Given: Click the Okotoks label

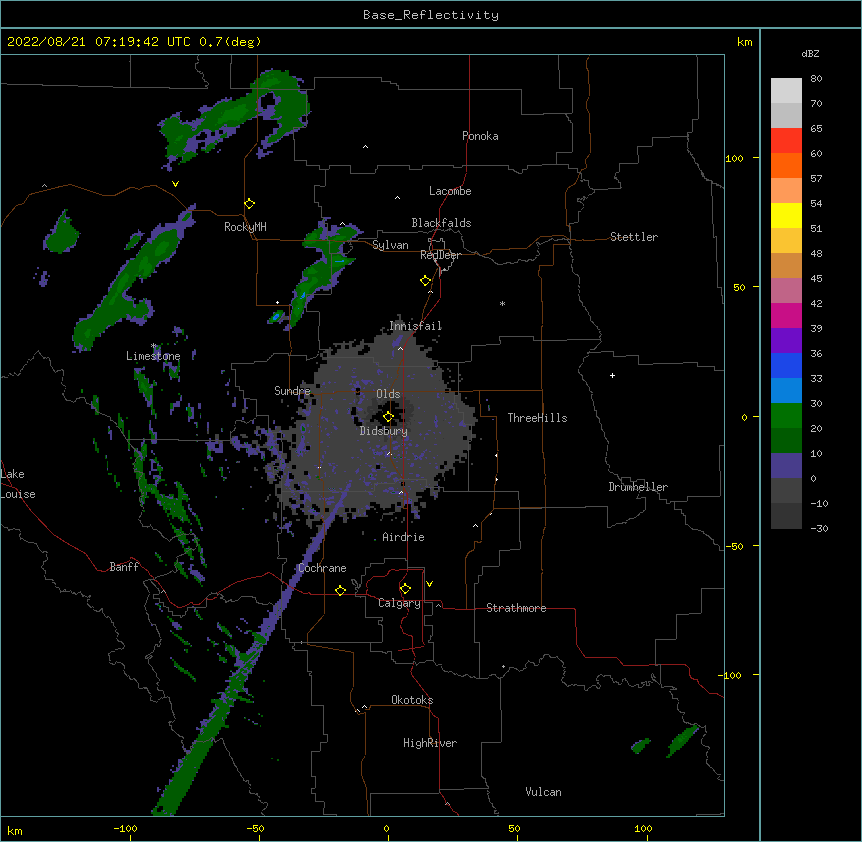Looking at the screenshot, I should 412,700.
